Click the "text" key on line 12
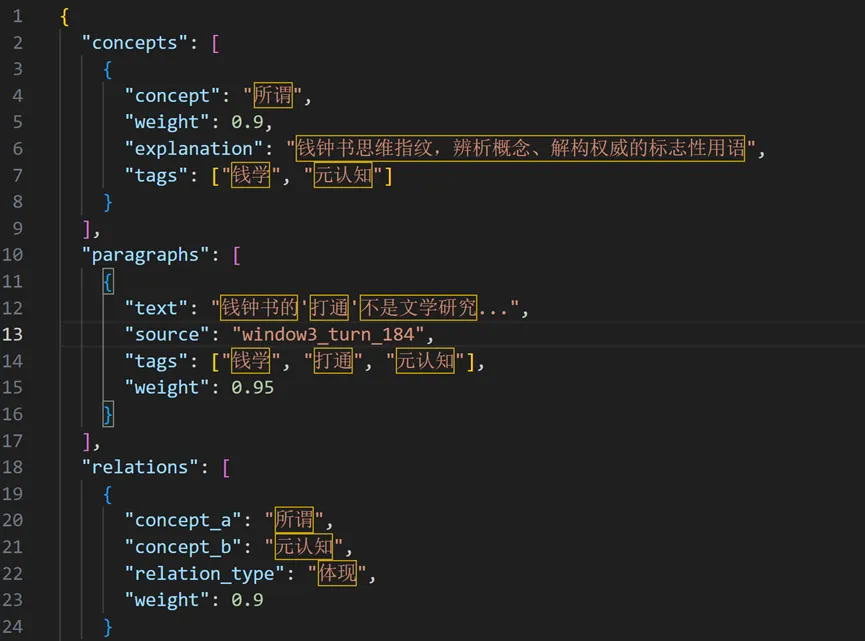This screenshot has height=641, width=865. [156, 308]
